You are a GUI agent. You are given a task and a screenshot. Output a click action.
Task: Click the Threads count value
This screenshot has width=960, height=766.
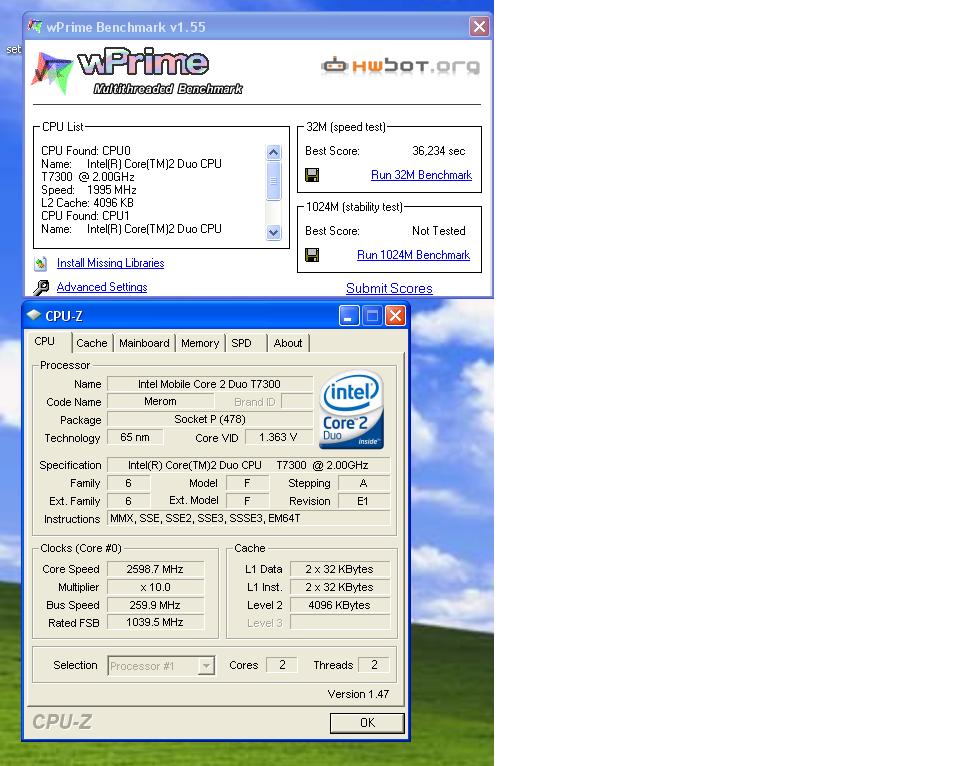[374, 665]
